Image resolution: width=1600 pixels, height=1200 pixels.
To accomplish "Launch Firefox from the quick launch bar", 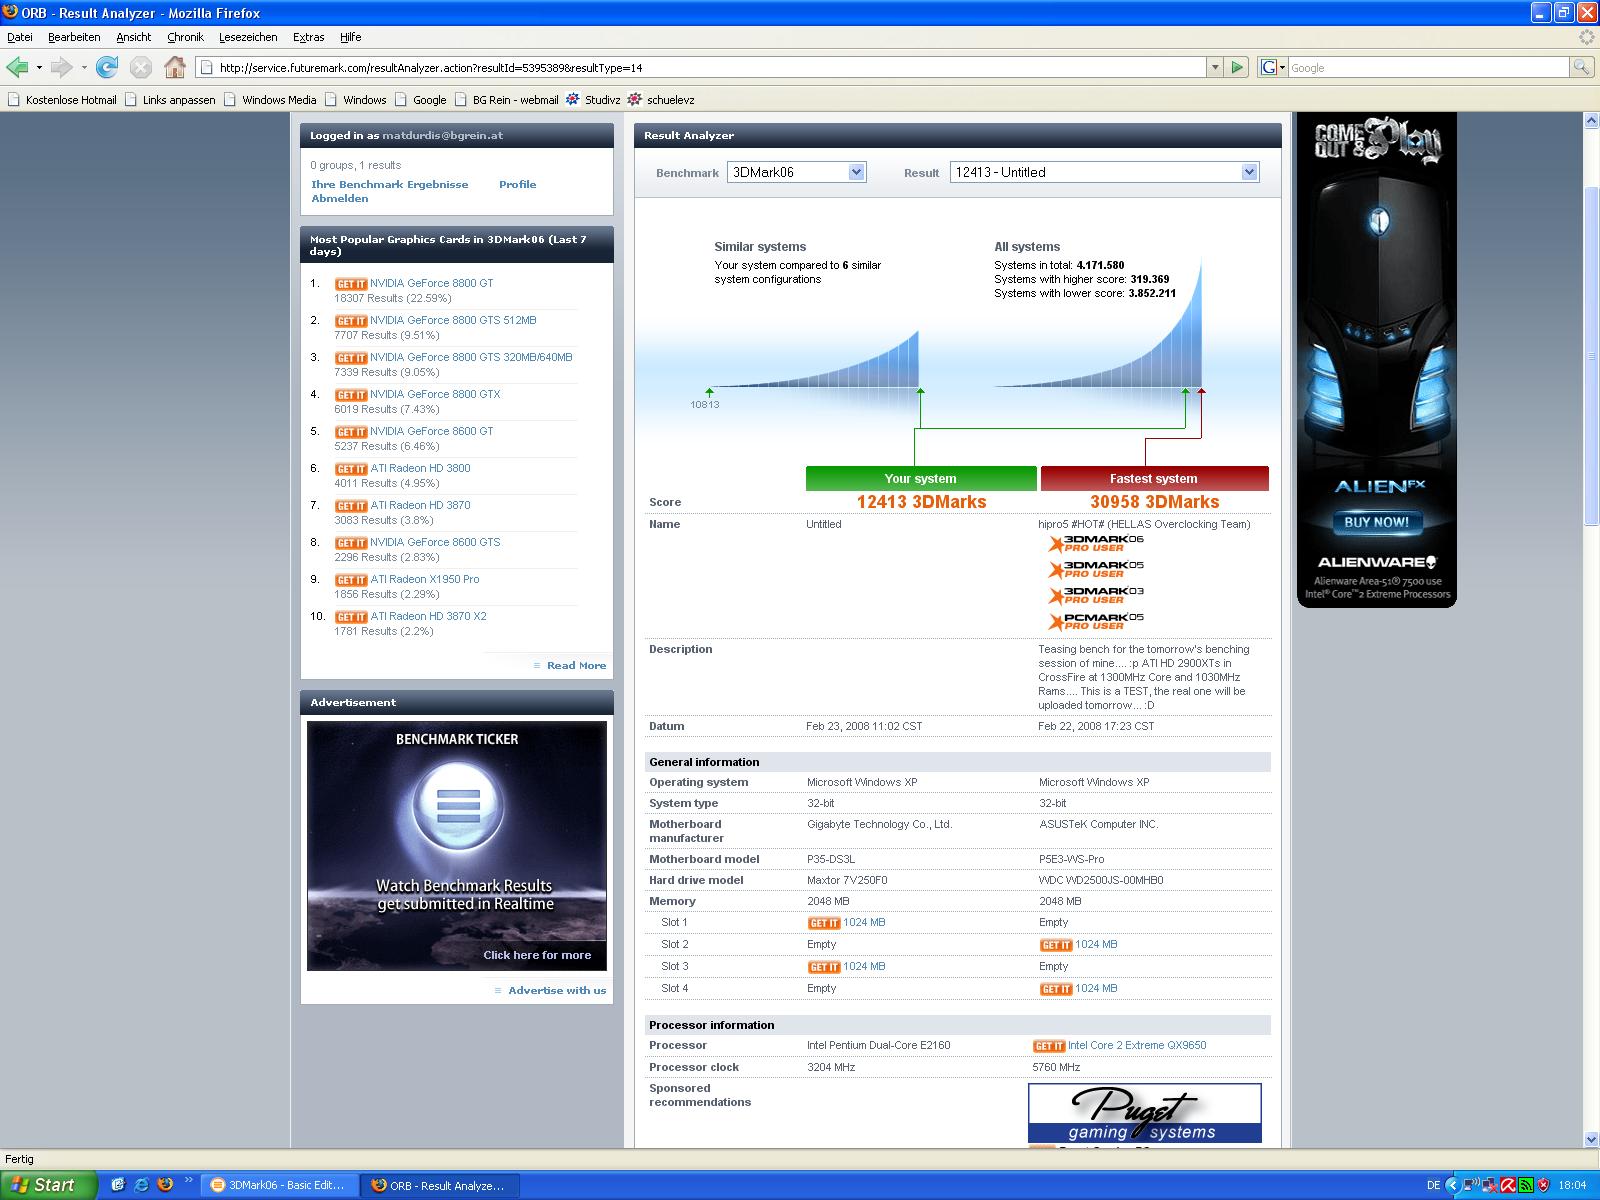I will pos(165,1184).
